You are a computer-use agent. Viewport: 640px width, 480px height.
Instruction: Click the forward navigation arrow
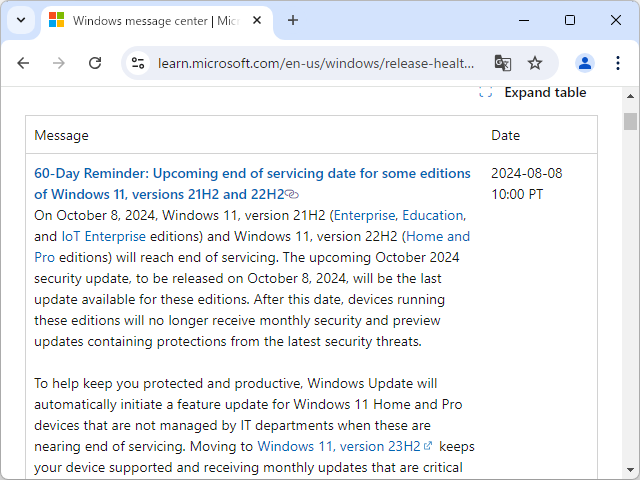pyautogui.click(x=59, y=63)
